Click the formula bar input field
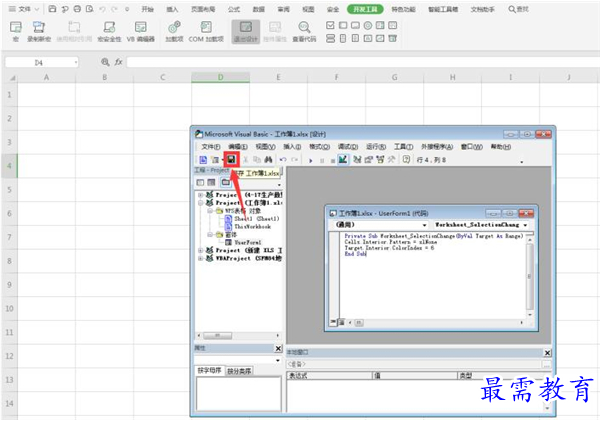 (363, 62)
